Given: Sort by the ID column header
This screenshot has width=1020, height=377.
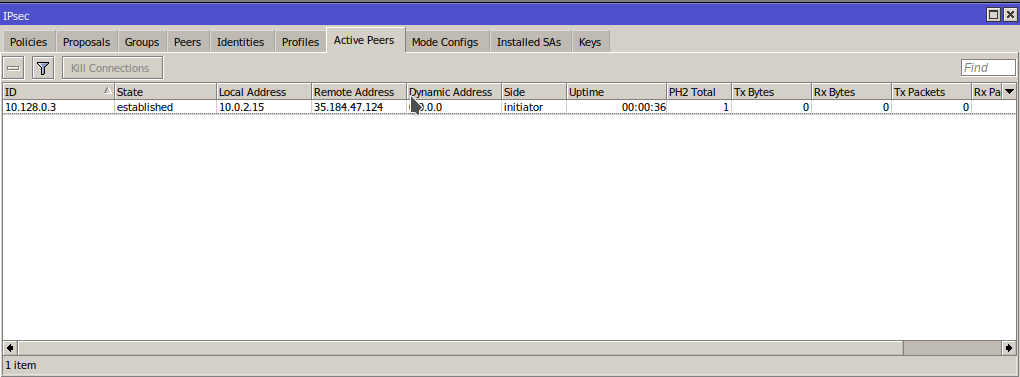Looking at the screenshot, I should (59, 92).
